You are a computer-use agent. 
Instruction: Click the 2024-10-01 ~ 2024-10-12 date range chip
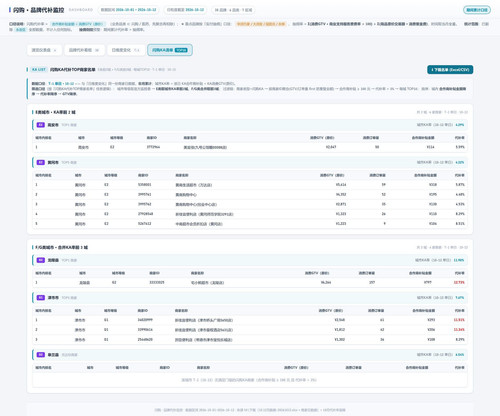(x=128, y=10)
